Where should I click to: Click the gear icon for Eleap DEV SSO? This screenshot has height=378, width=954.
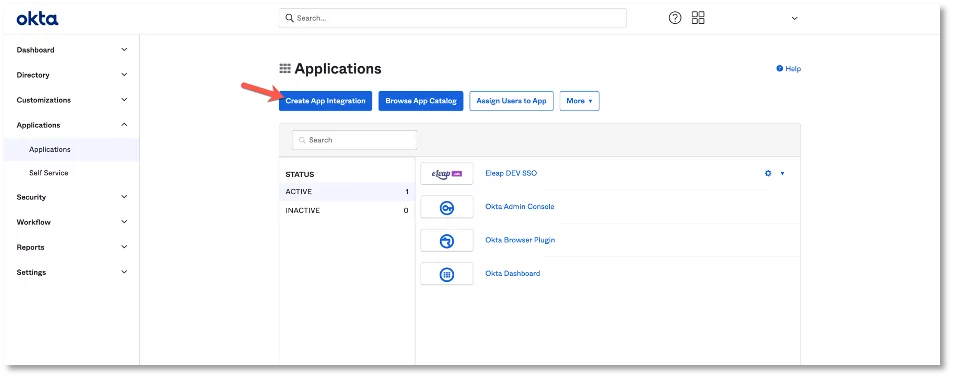(768, 173)
